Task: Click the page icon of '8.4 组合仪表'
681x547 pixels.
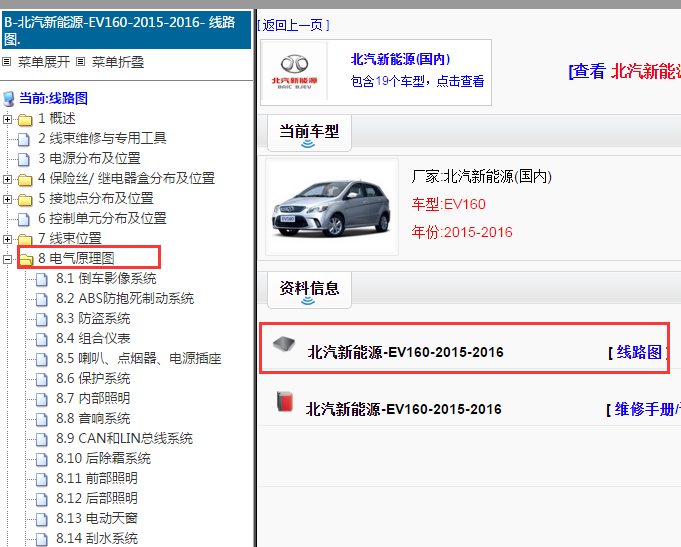Action: click(x=42, y=339)
